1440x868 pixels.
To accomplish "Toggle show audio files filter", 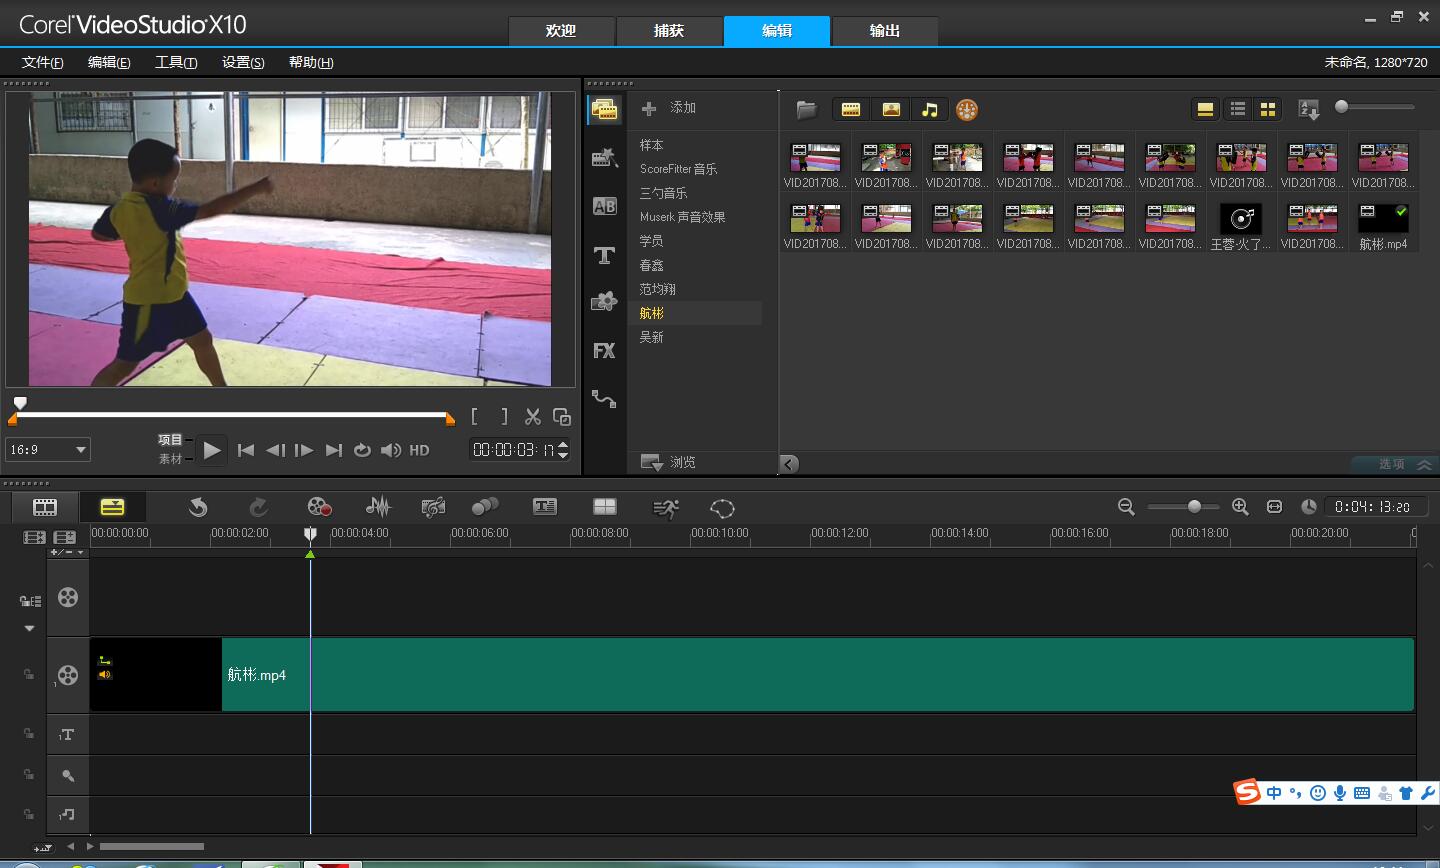I will pos(930,110).
